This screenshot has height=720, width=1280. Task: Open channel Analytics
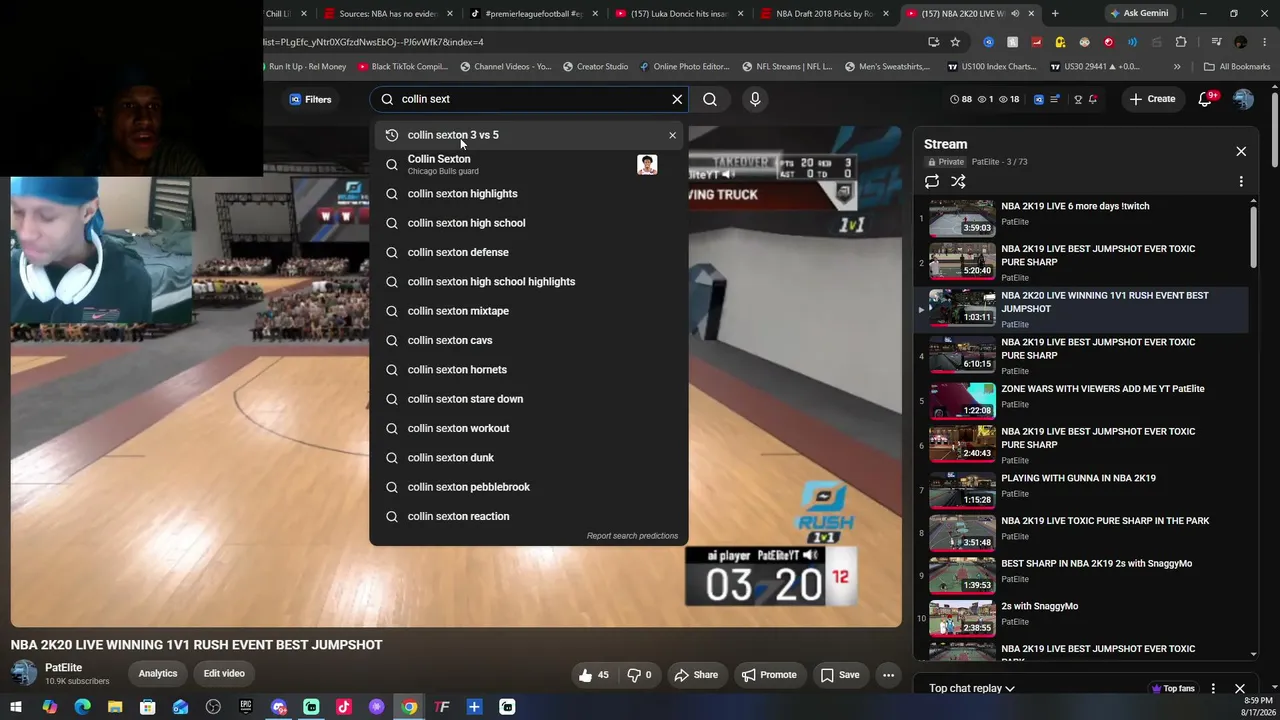[158, 674]
